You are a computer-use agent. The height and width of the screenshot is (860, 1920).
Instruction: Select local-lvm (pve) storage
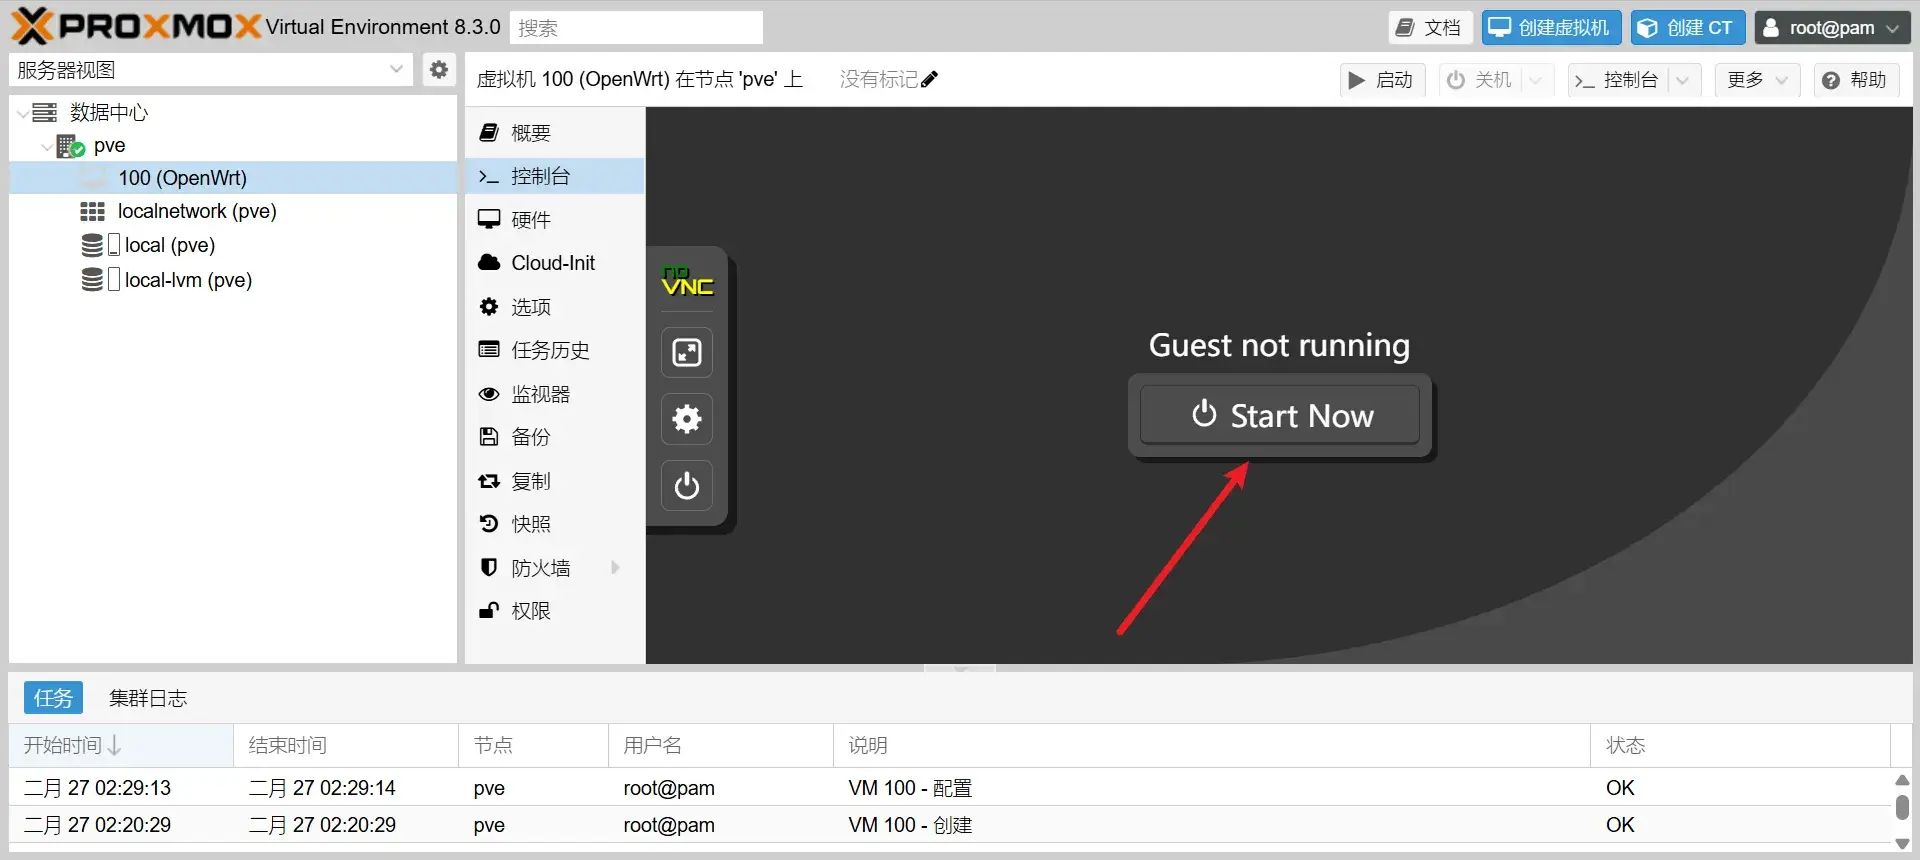point(187,280)
